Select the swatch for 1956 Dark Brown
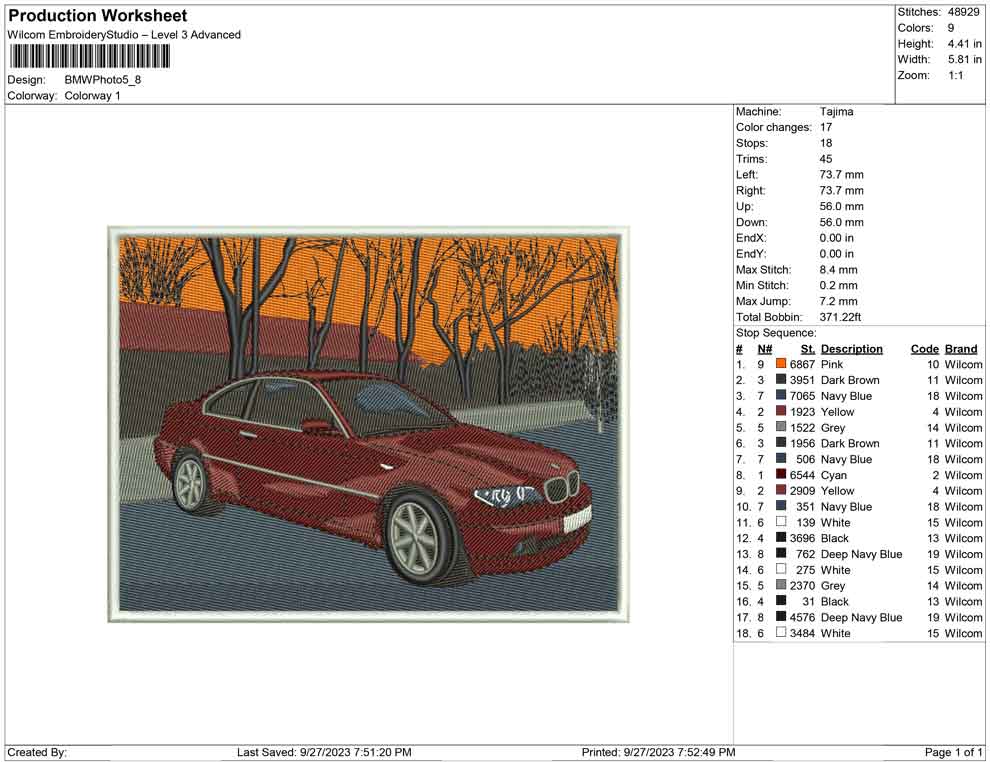The image size is (990, 762). (781, 443)
